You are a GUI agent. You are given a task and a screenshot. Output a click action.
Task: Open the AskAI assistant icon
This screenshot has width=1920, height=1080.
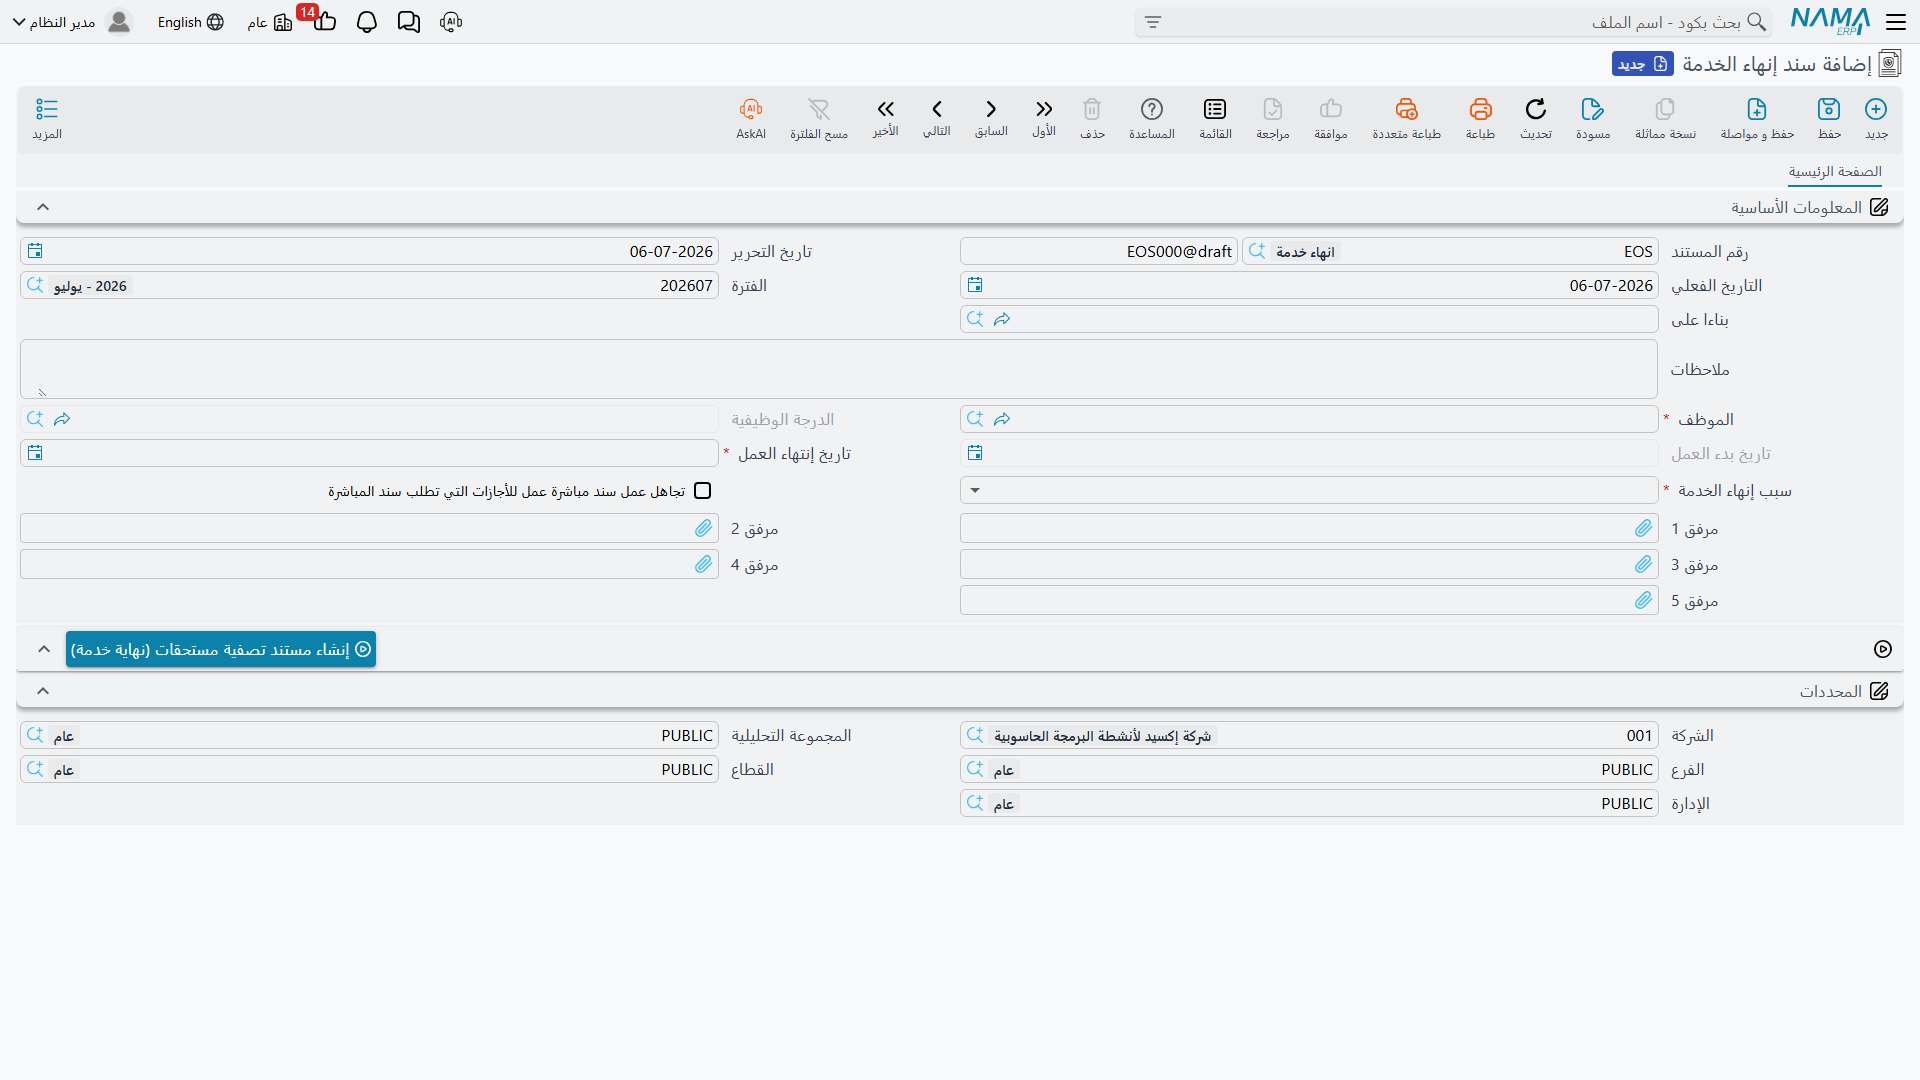751,109
